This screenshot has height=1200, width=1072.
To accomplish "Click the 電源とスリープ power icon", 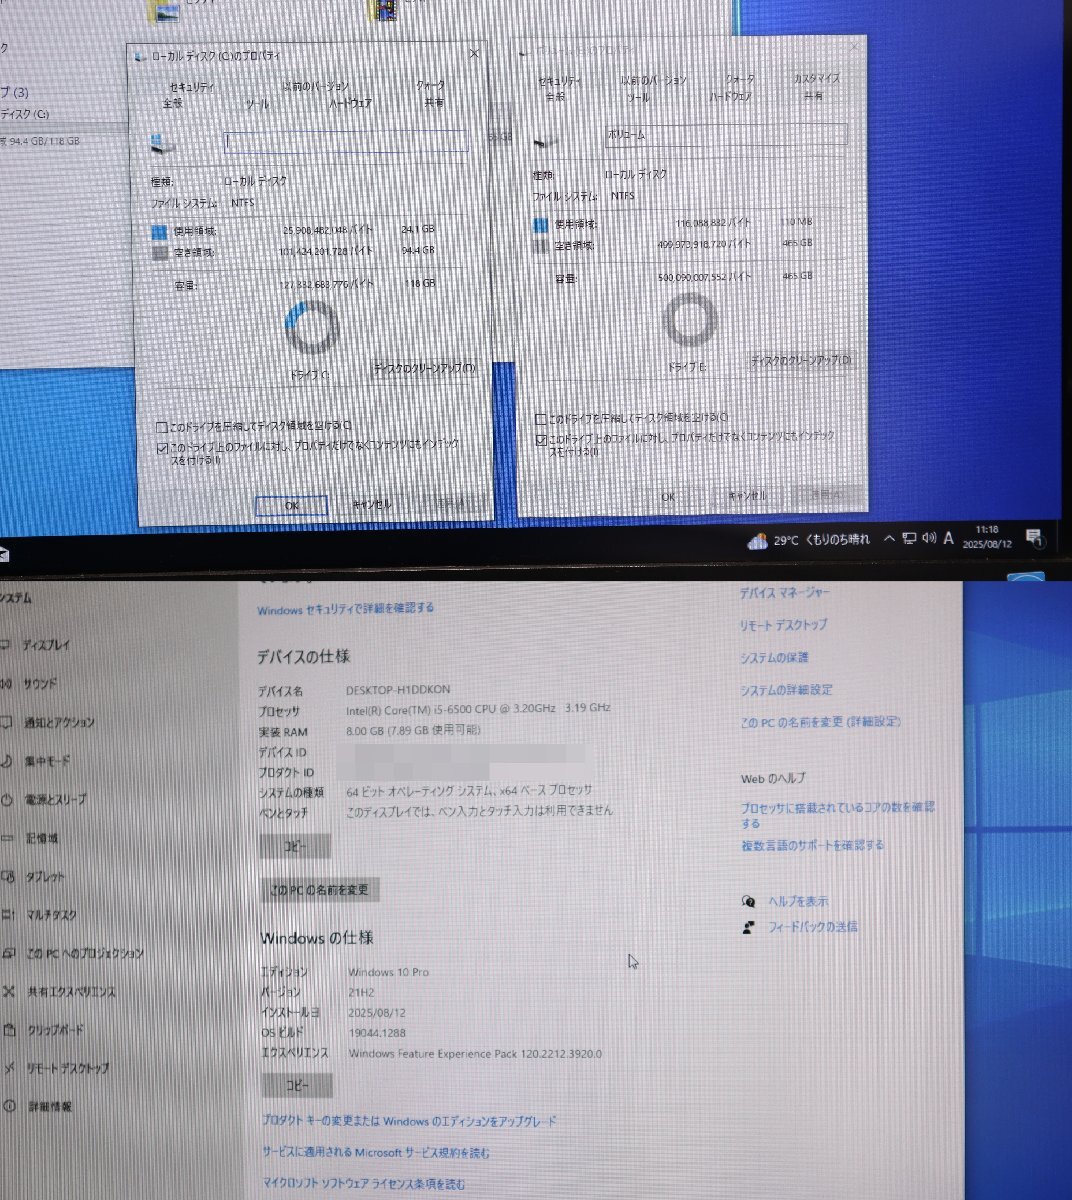I will (7, 800).
